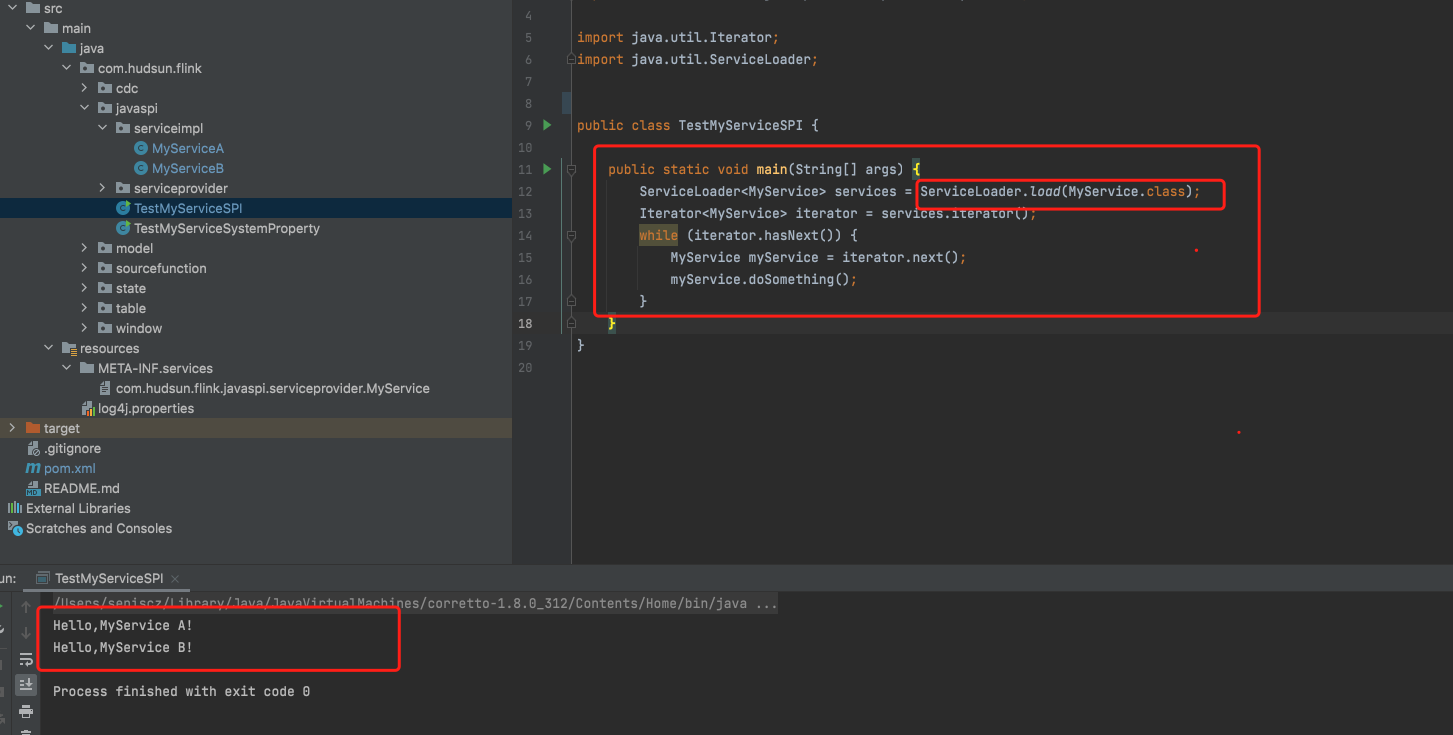Toggle scroll to end in console

[26, 685]
